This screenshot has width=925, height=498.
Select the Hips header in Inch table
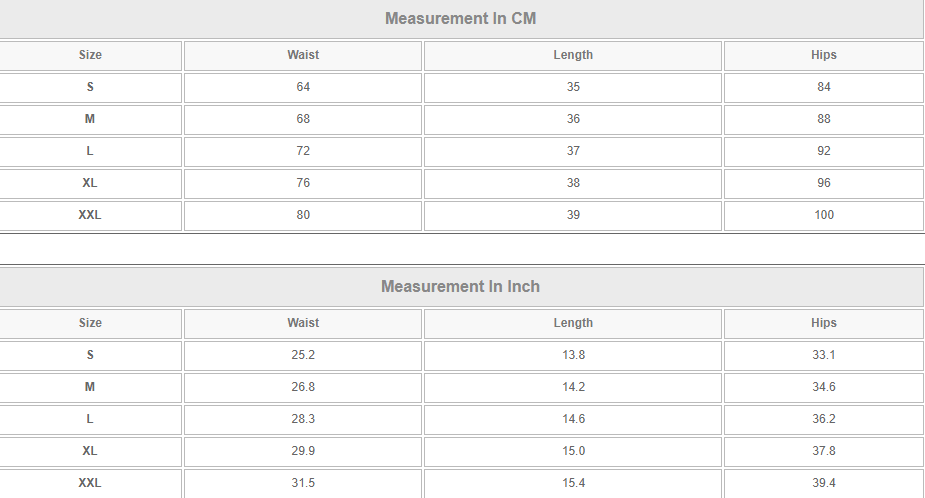pyautogui.click(x=824, y=323)
